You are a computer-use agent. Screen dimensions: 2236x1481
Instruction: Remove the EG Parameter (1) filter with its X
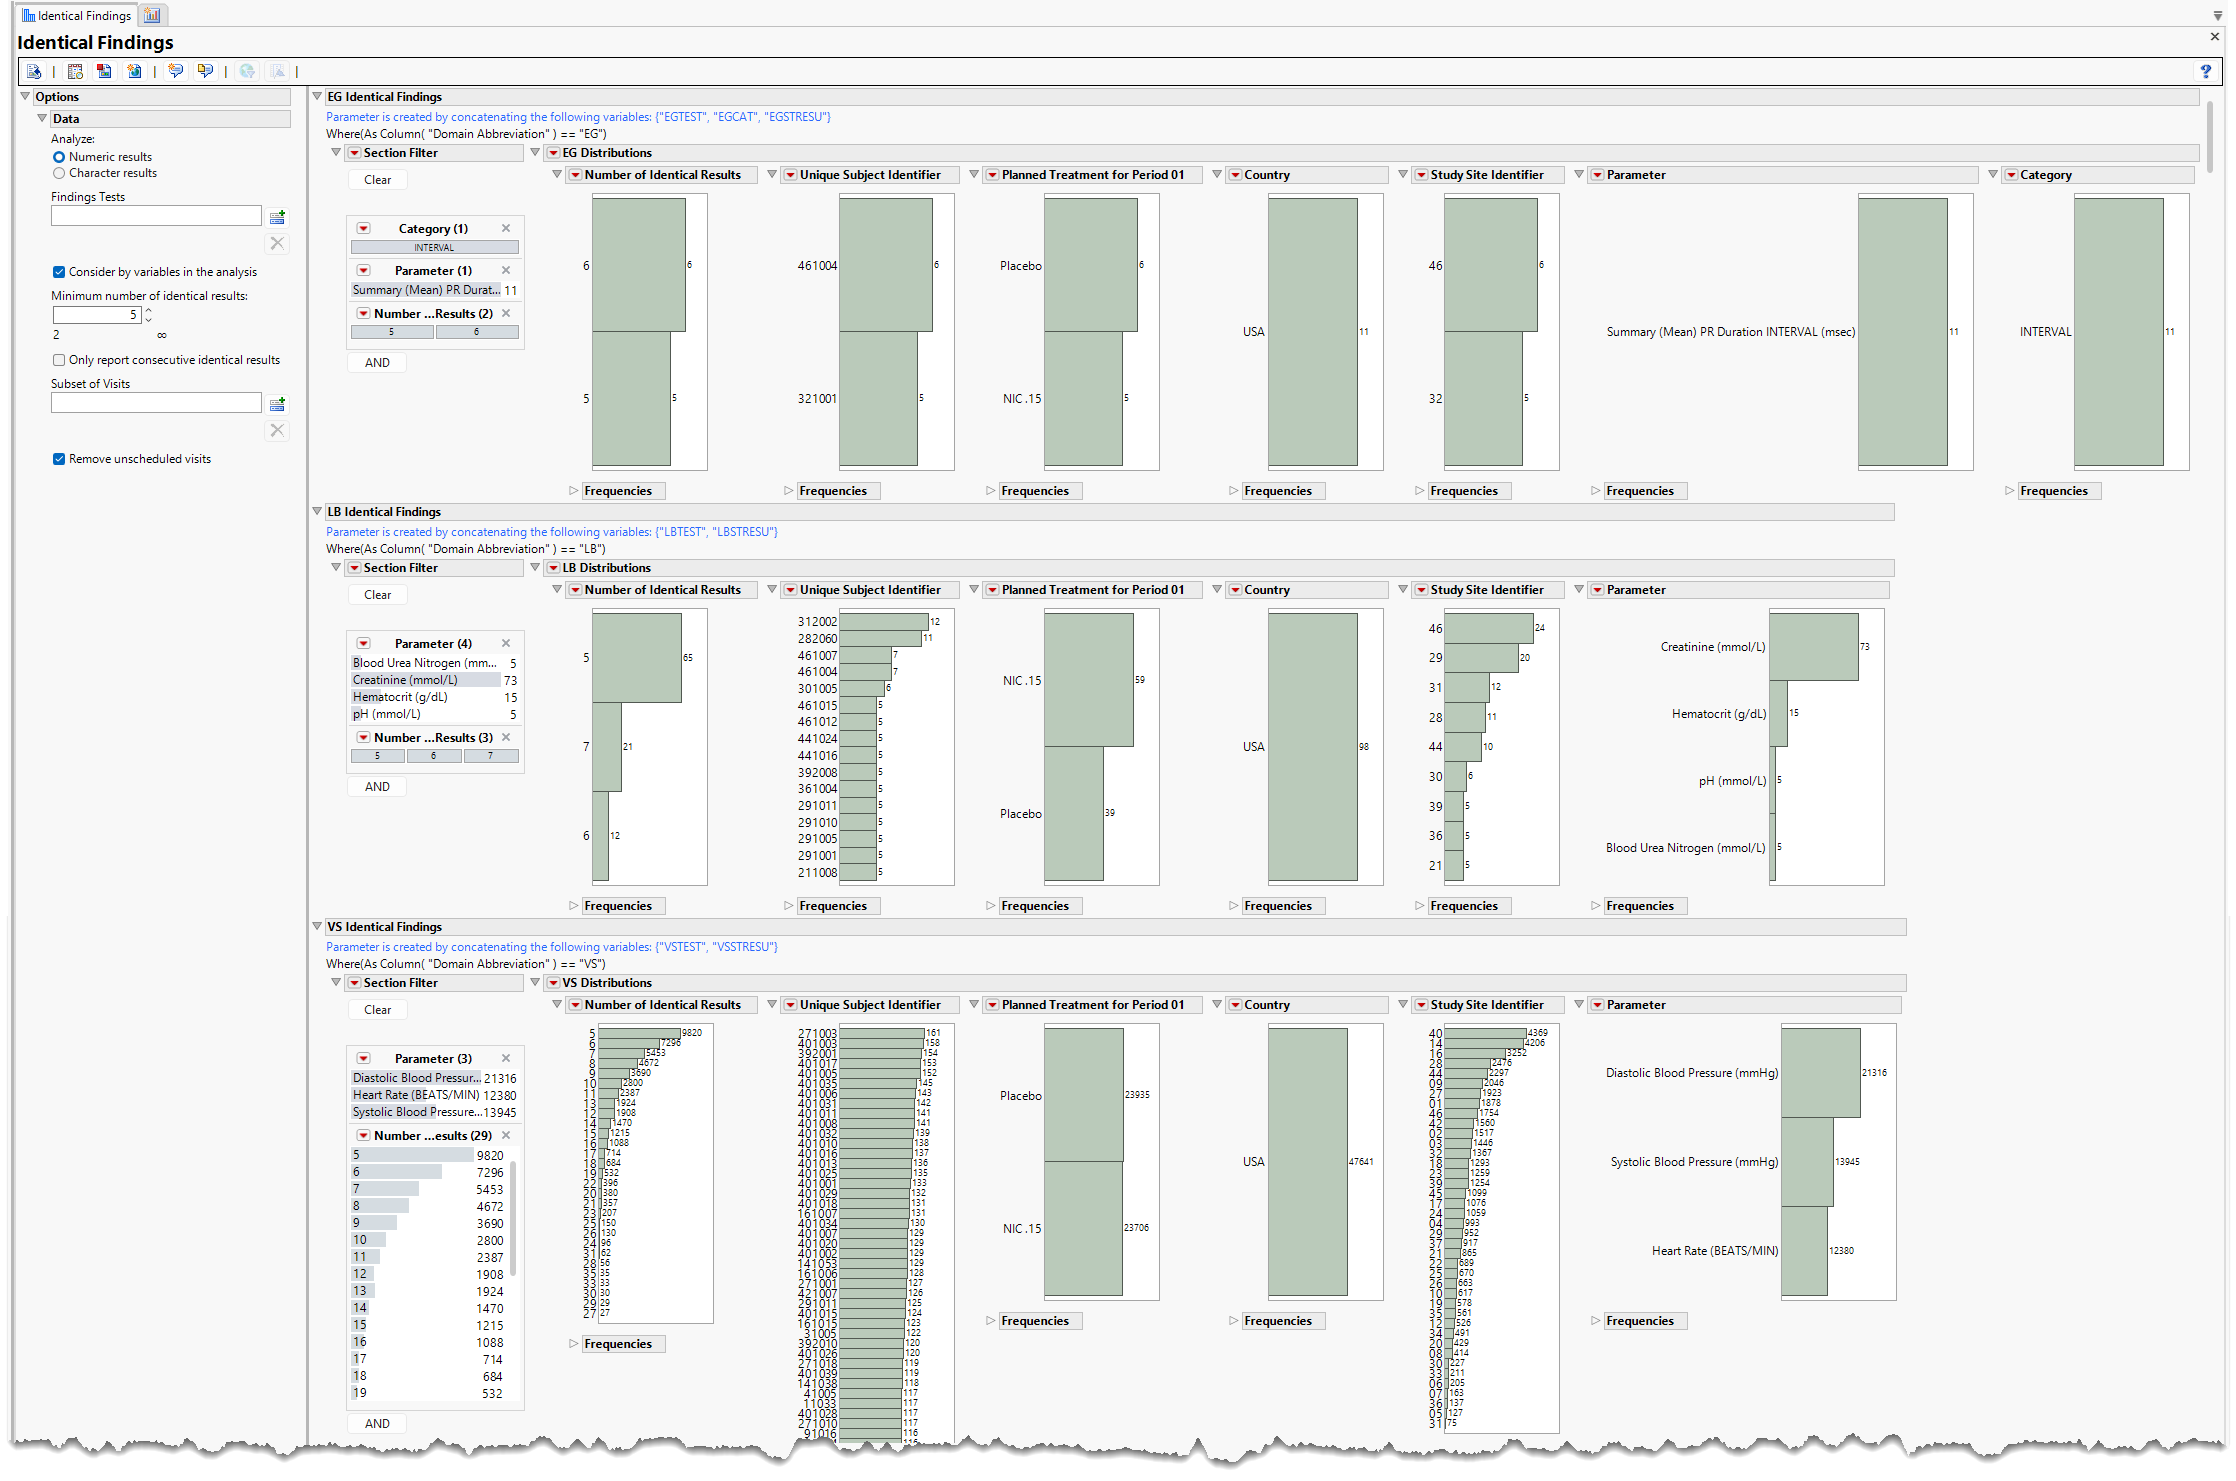[506, 270]
